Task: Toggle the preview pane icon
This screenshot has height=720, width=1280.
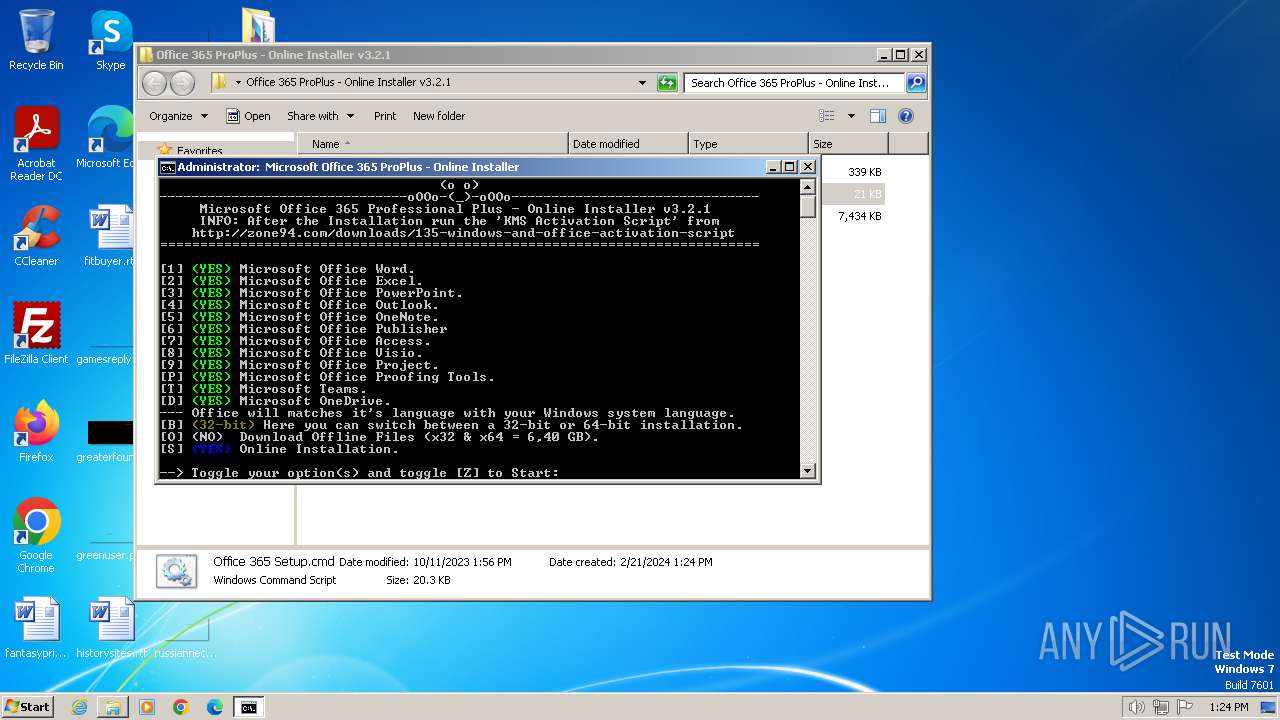Action: tap(878, 116)
